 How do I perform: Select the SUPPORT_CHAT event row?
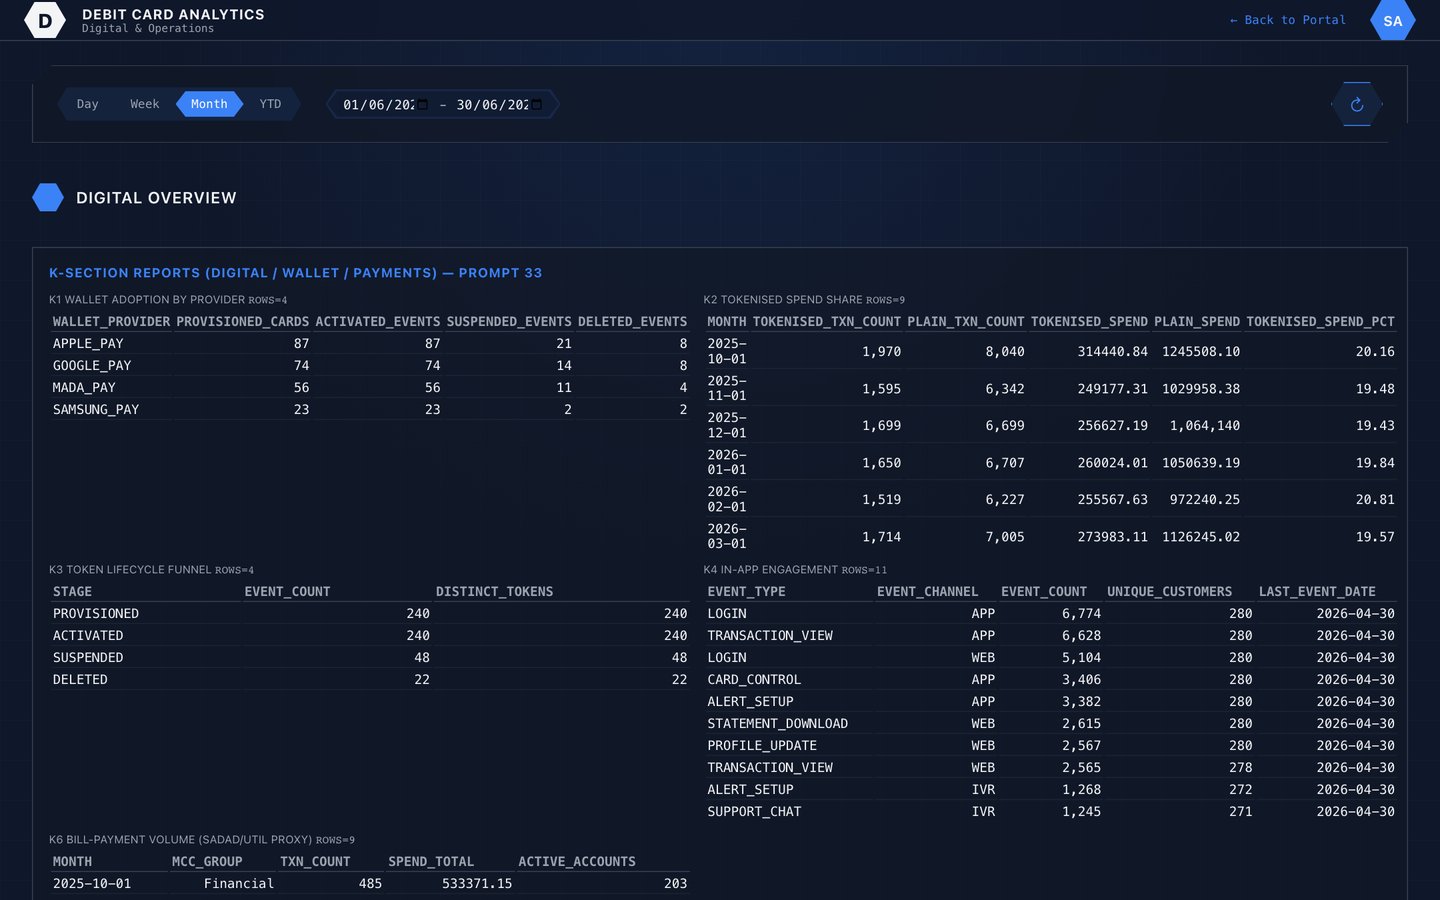coord(1051,812)
